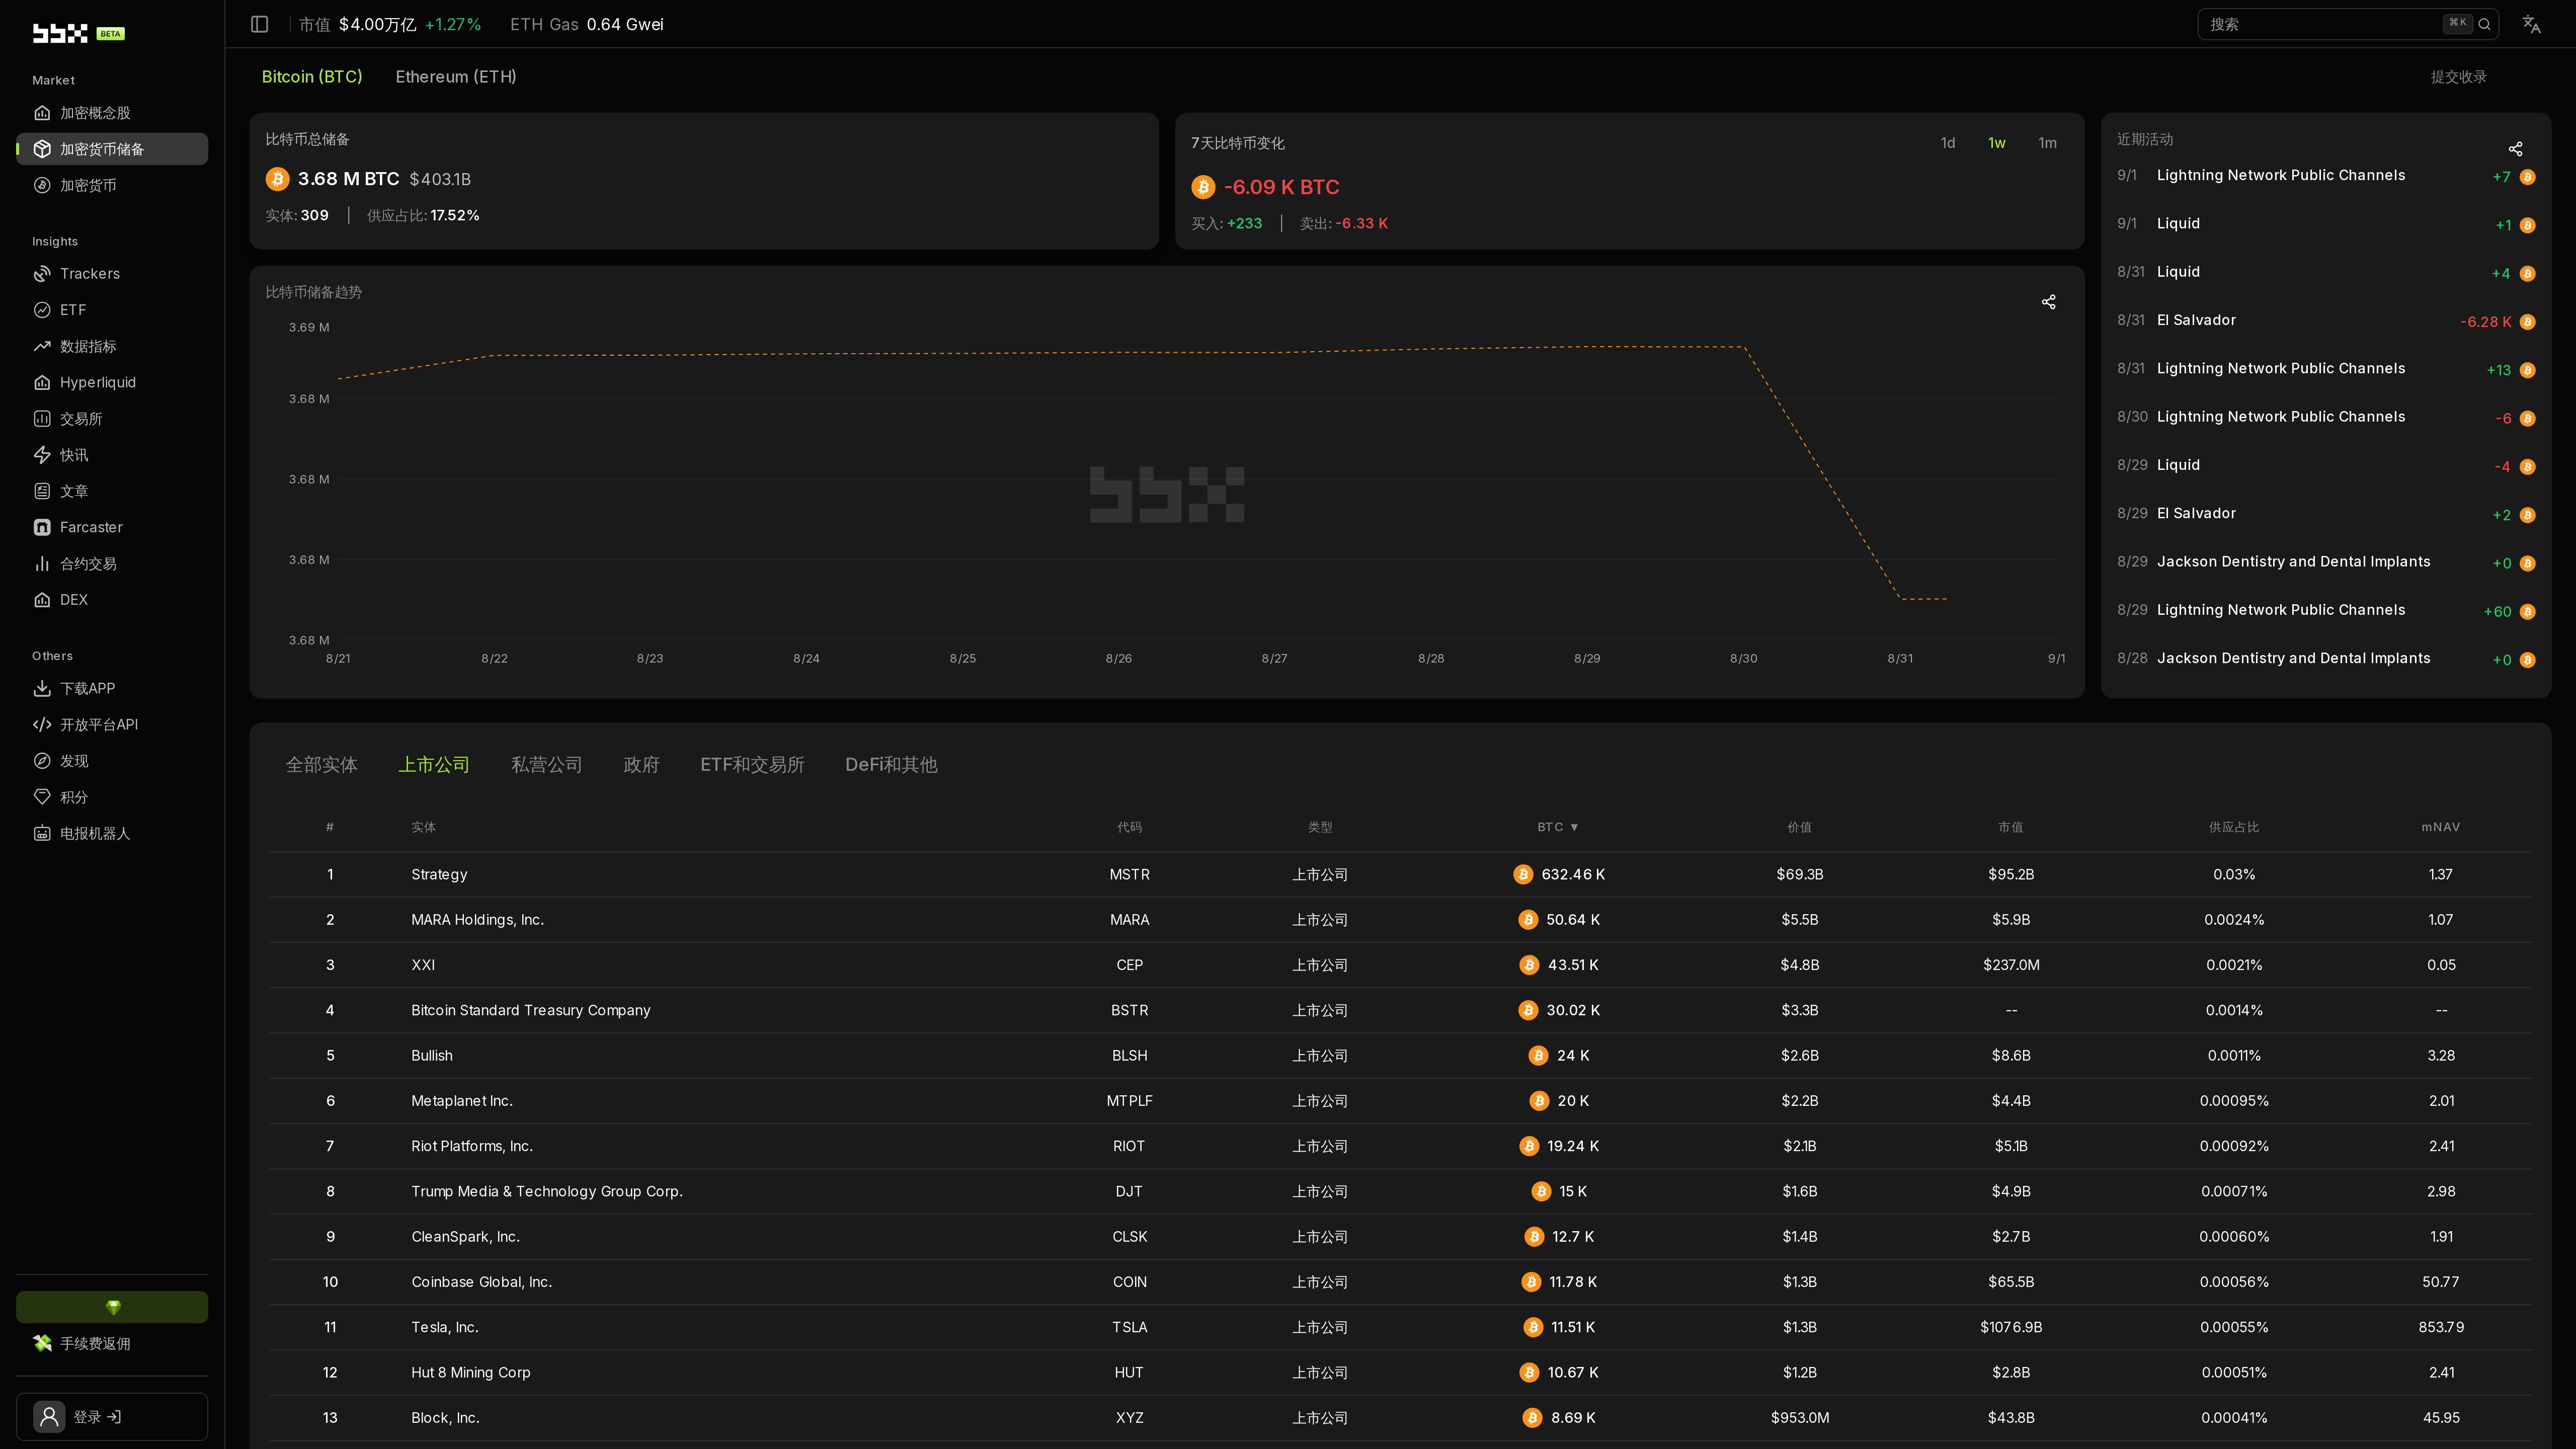The image size is (2576, 1449).
Task: Select the 1m time range
Action: (x=2047, y=143)
